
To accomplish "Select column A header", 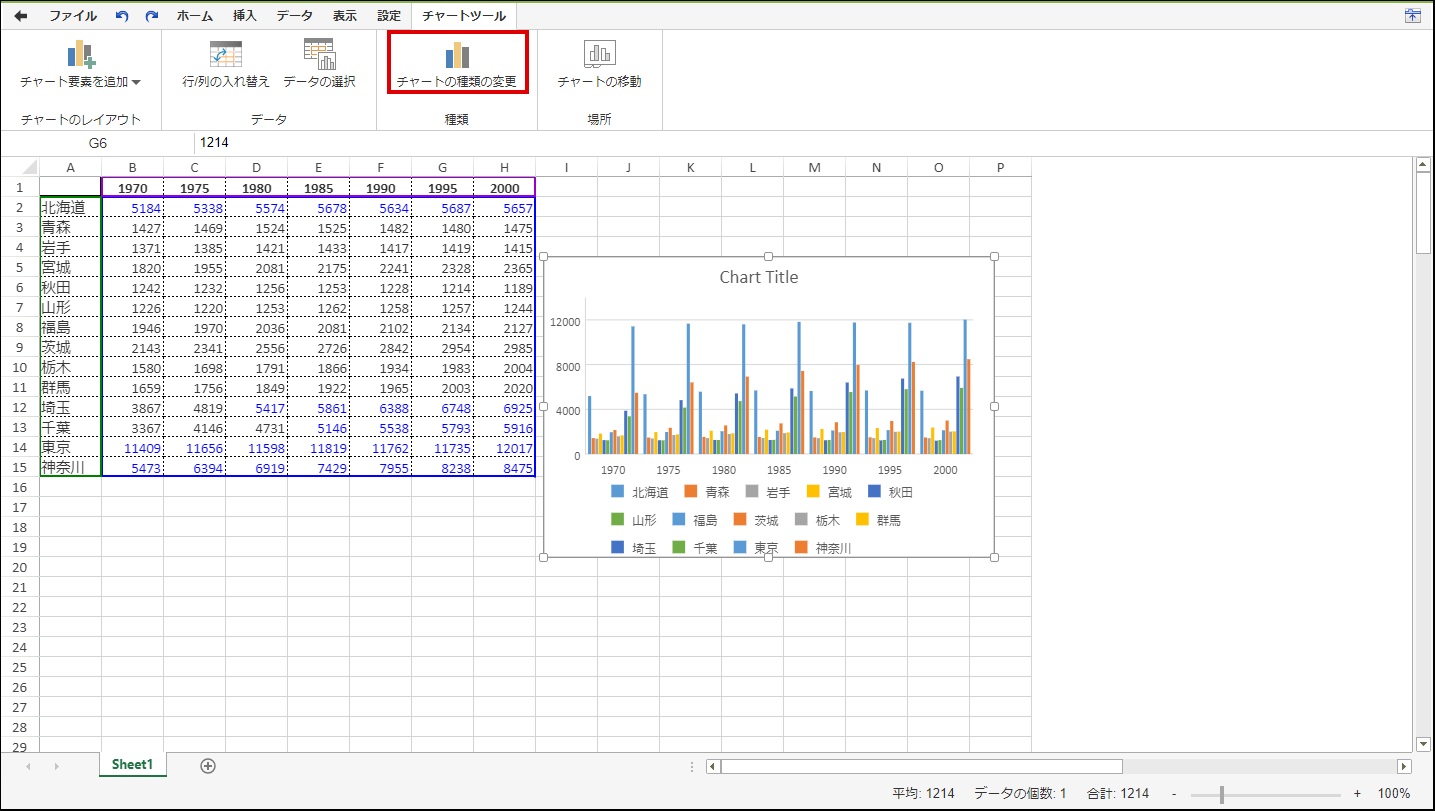I will [70, 167].
